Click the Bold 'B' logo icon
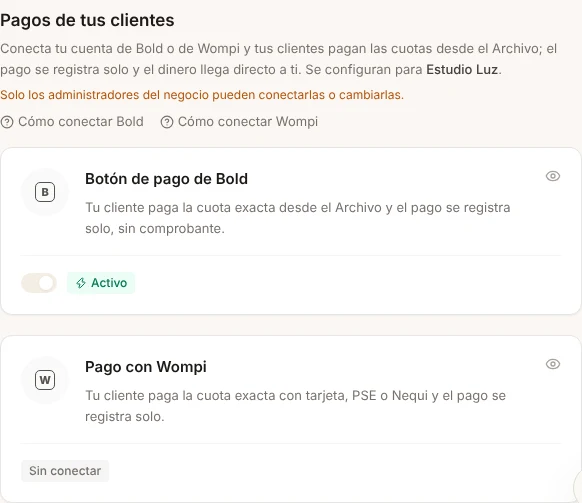This screenshot has width=582, height=503. [45, 192]
